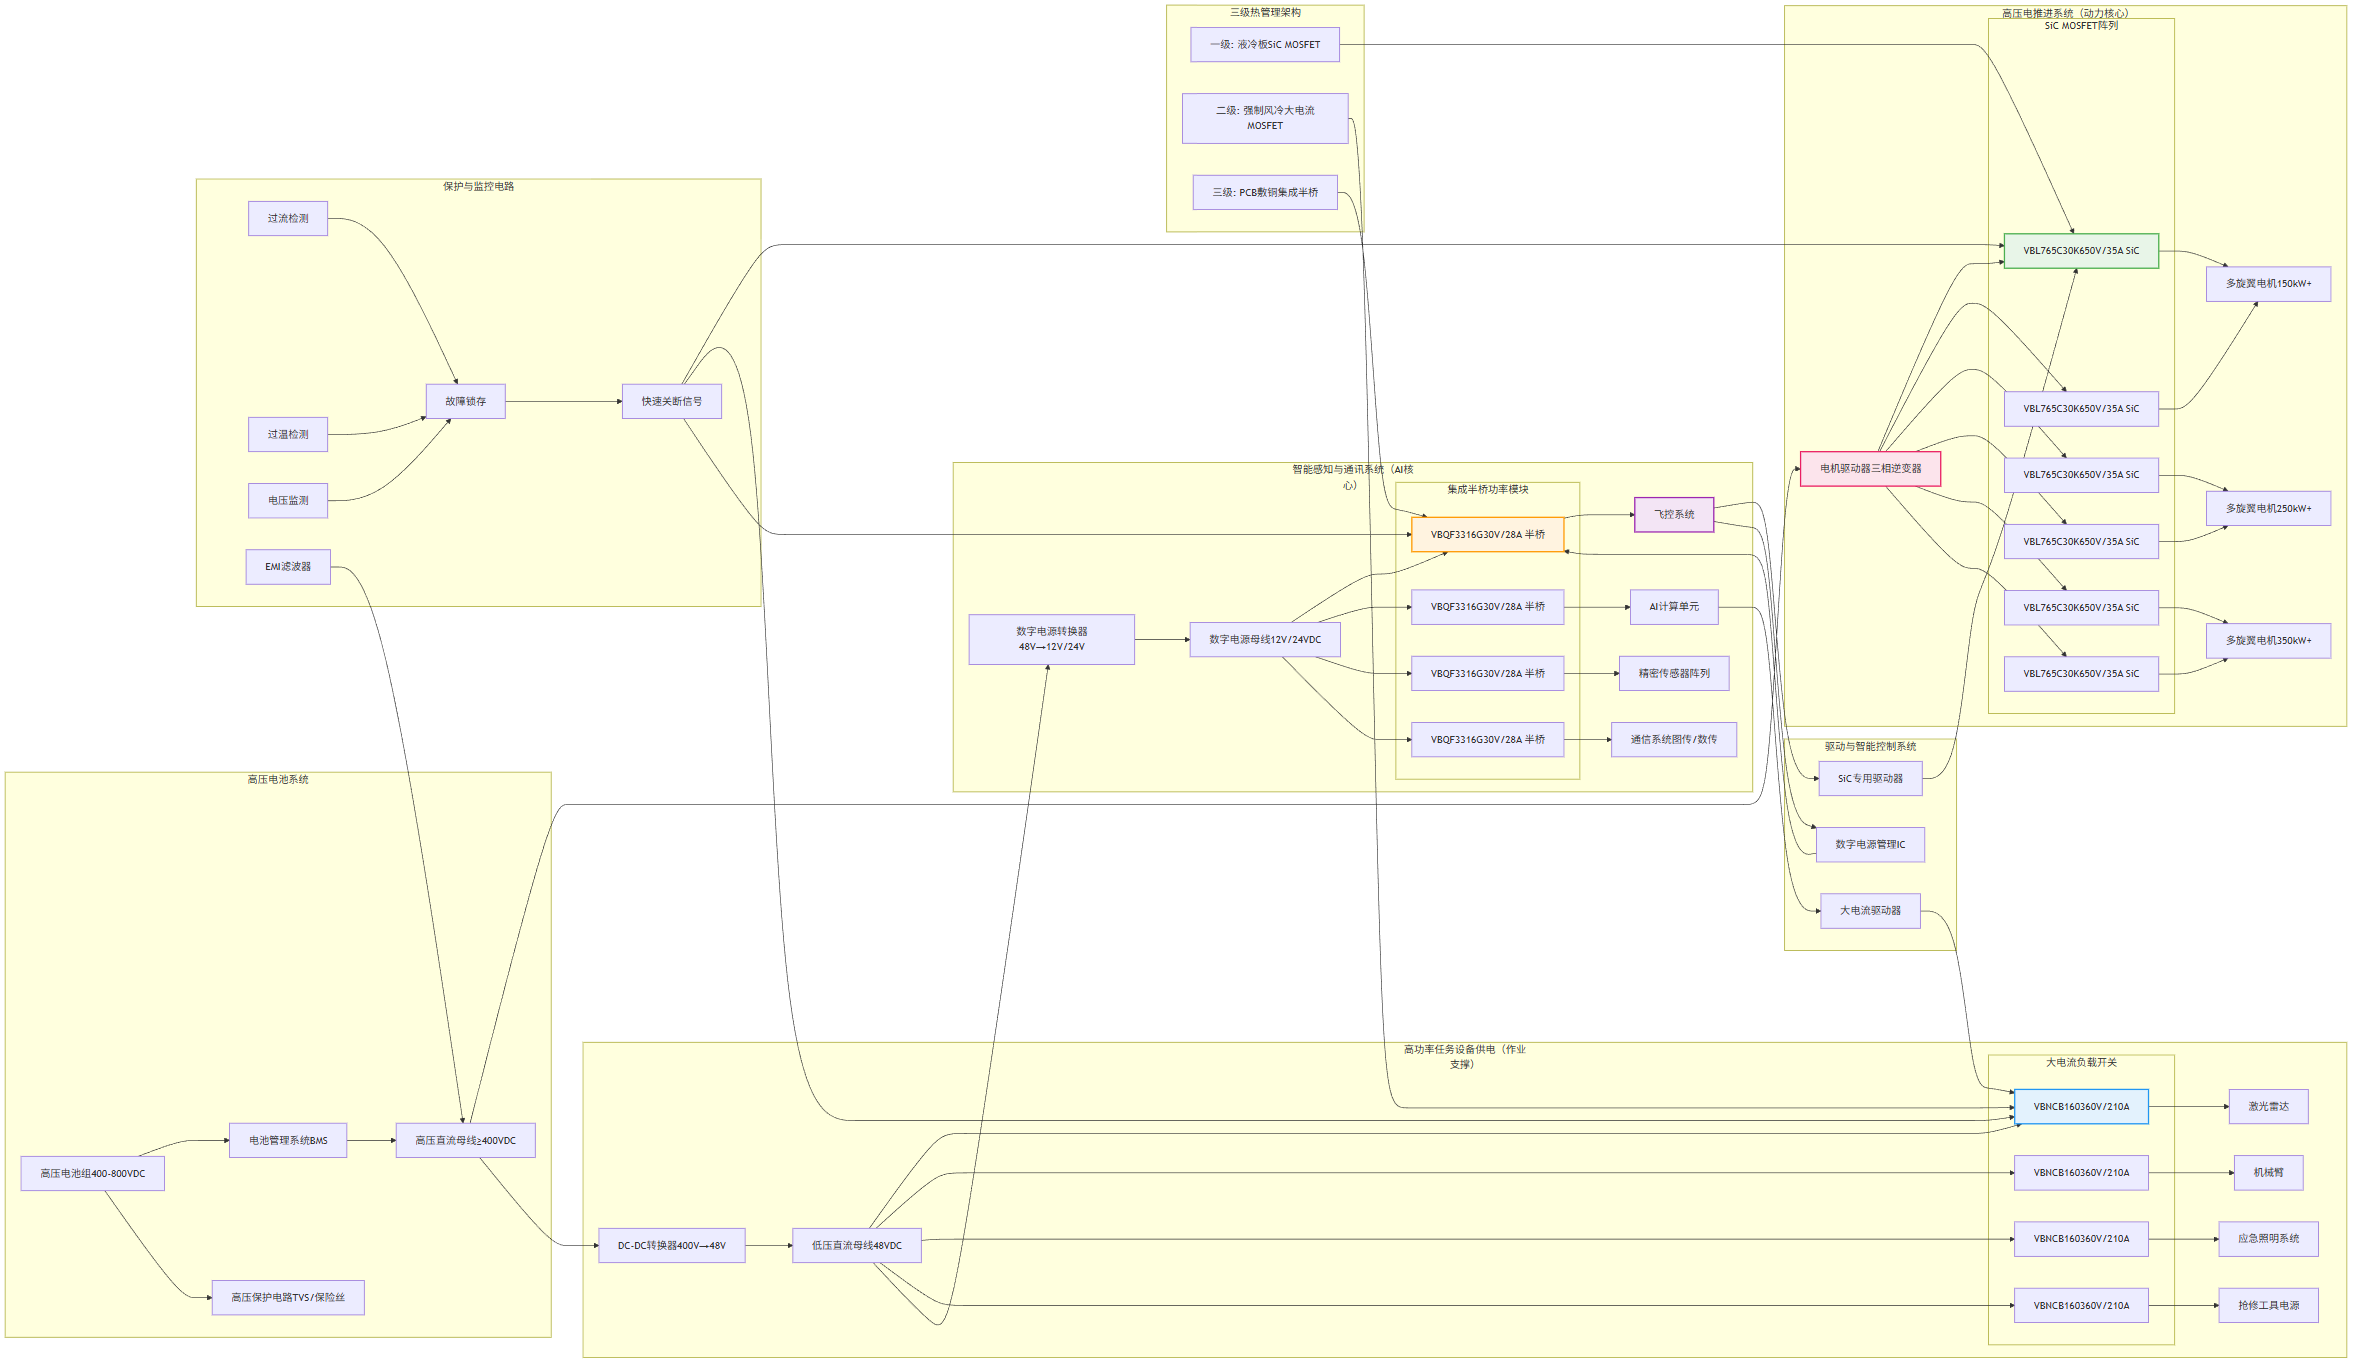Select the 高压电池组400-800VDC node
2368x1372 pixels.
pos(93,1174)
